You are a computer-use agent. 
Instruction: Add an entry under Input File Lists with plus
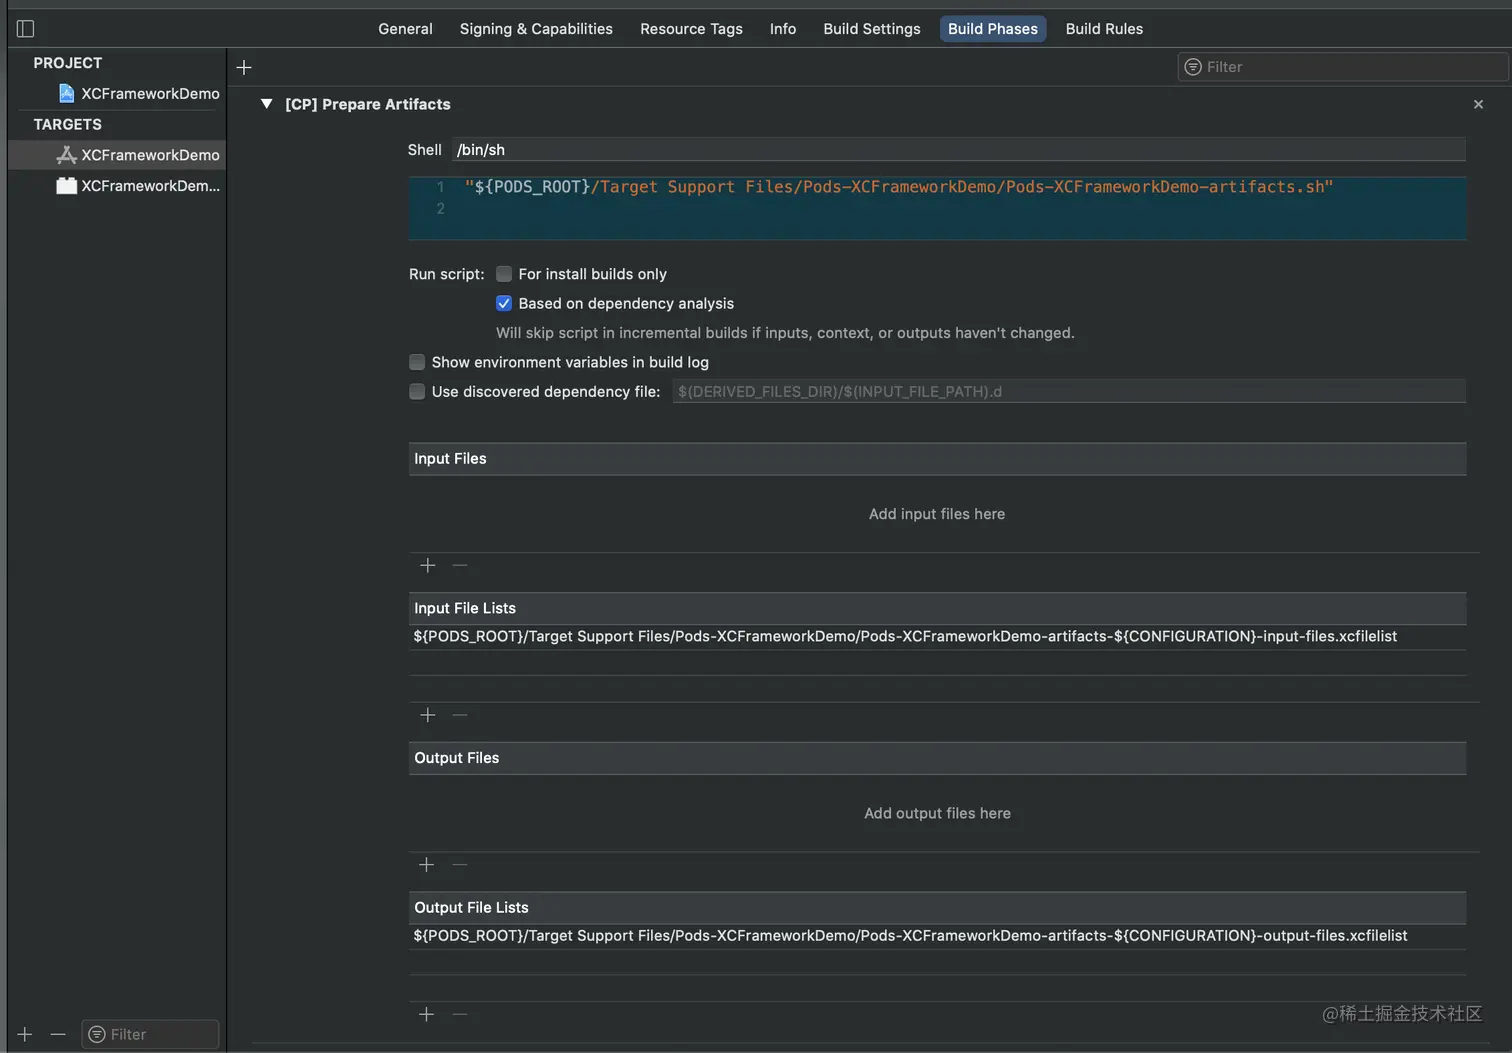(428, 715)
